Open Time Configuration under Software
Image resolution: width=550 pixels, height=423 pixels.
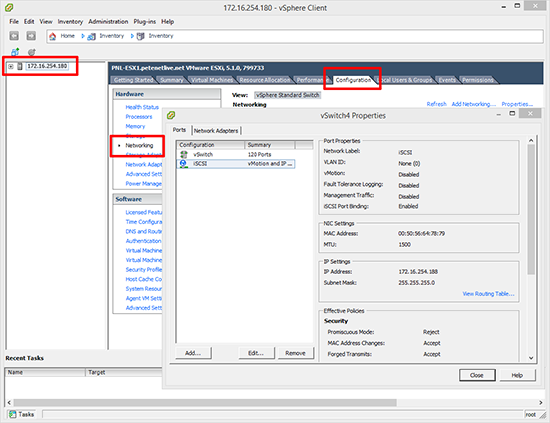click(144, 222)
